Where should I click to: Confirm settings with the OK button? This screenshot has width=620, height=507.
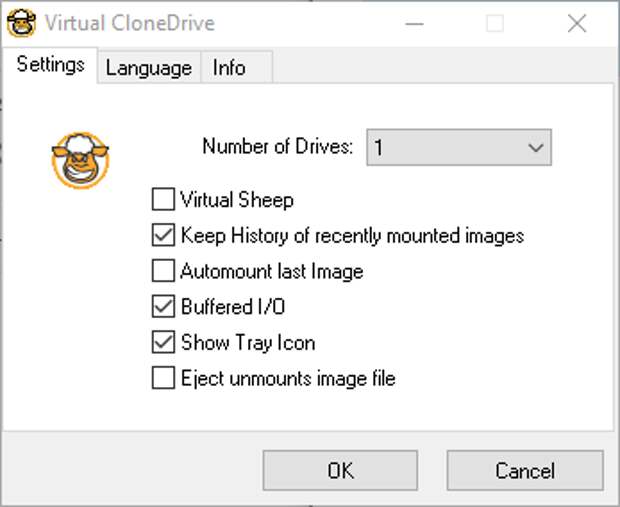tap(340, 471)
